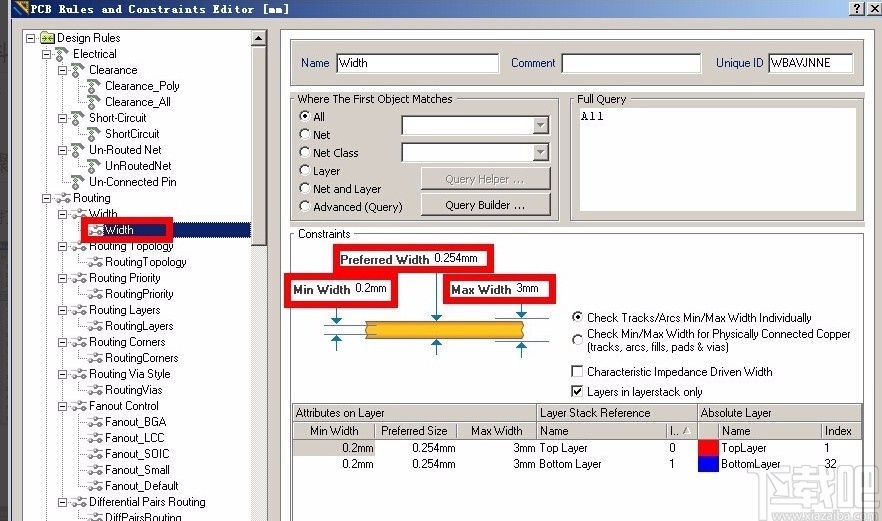The width and height of the screenshot is (882, 521).
Task: Click the Clearance_All rule icon
Action: point(94,102)
